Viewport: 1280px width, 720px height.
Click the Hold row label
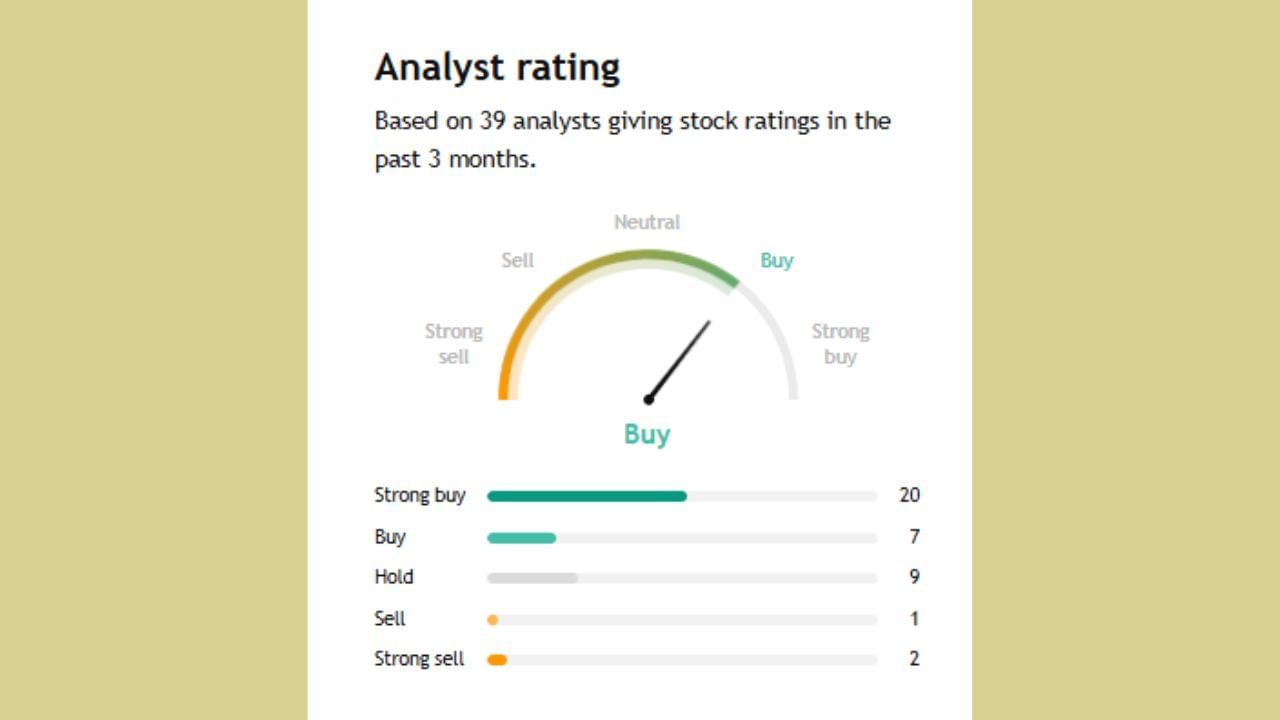[x=394, y=577]
